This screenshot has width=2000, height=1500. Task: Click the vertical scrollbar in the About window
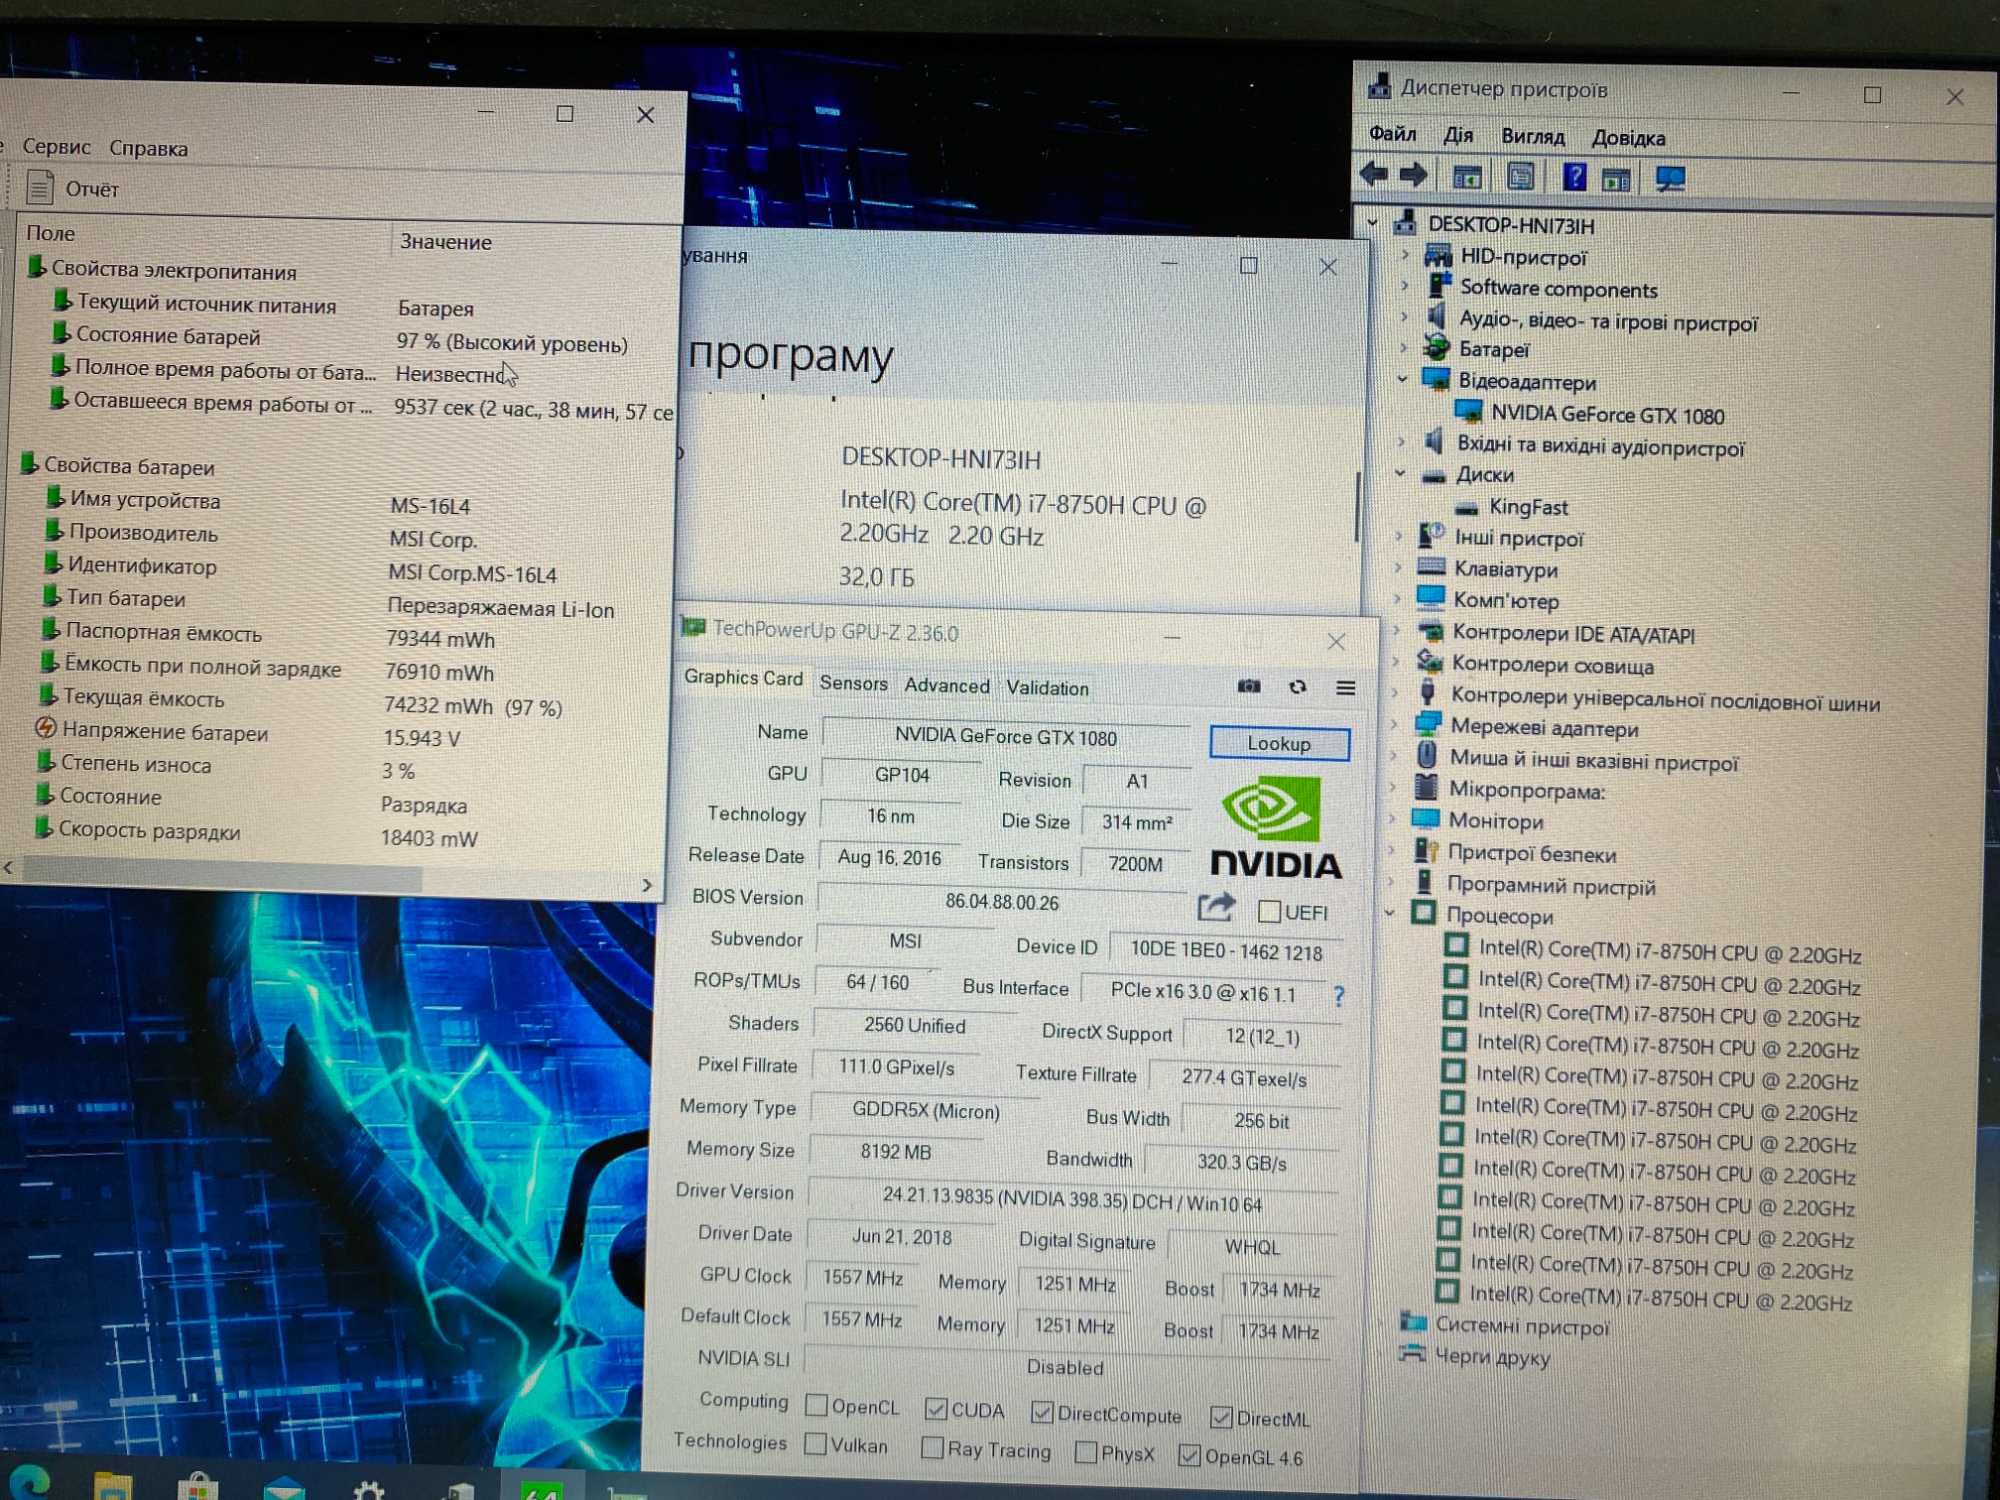[x=1357, y=507]
